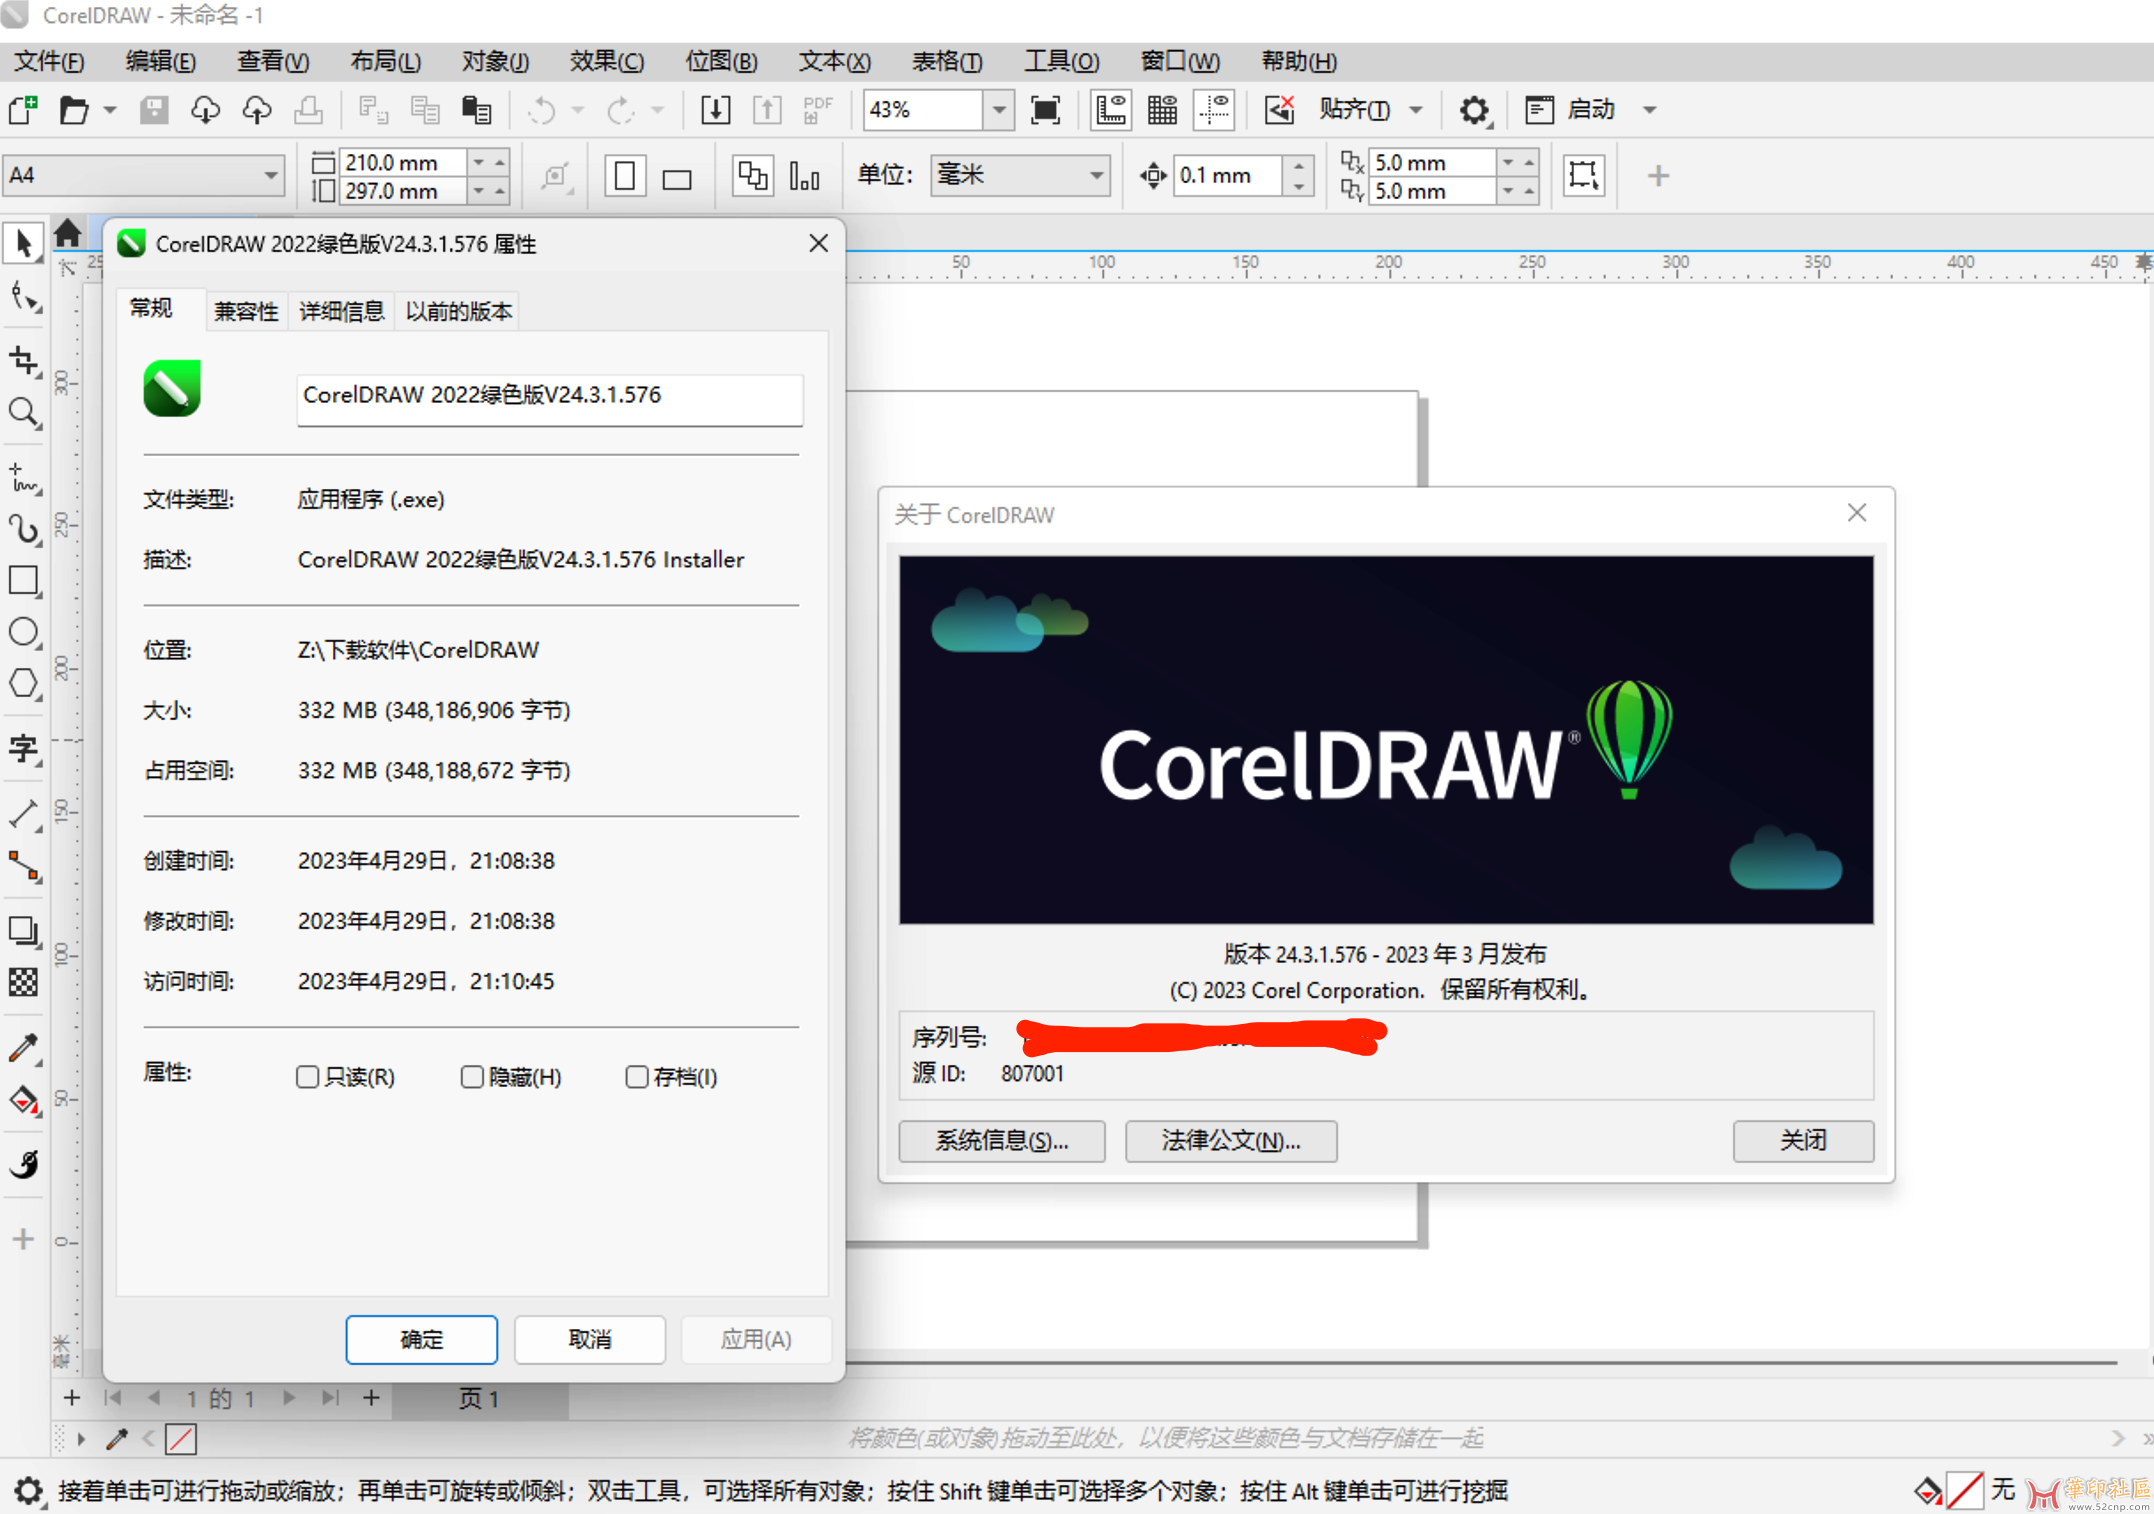Click the Options gear icon in toolbar
Viewport: 2154px width, 1514px height.
tap(1473, 110)
